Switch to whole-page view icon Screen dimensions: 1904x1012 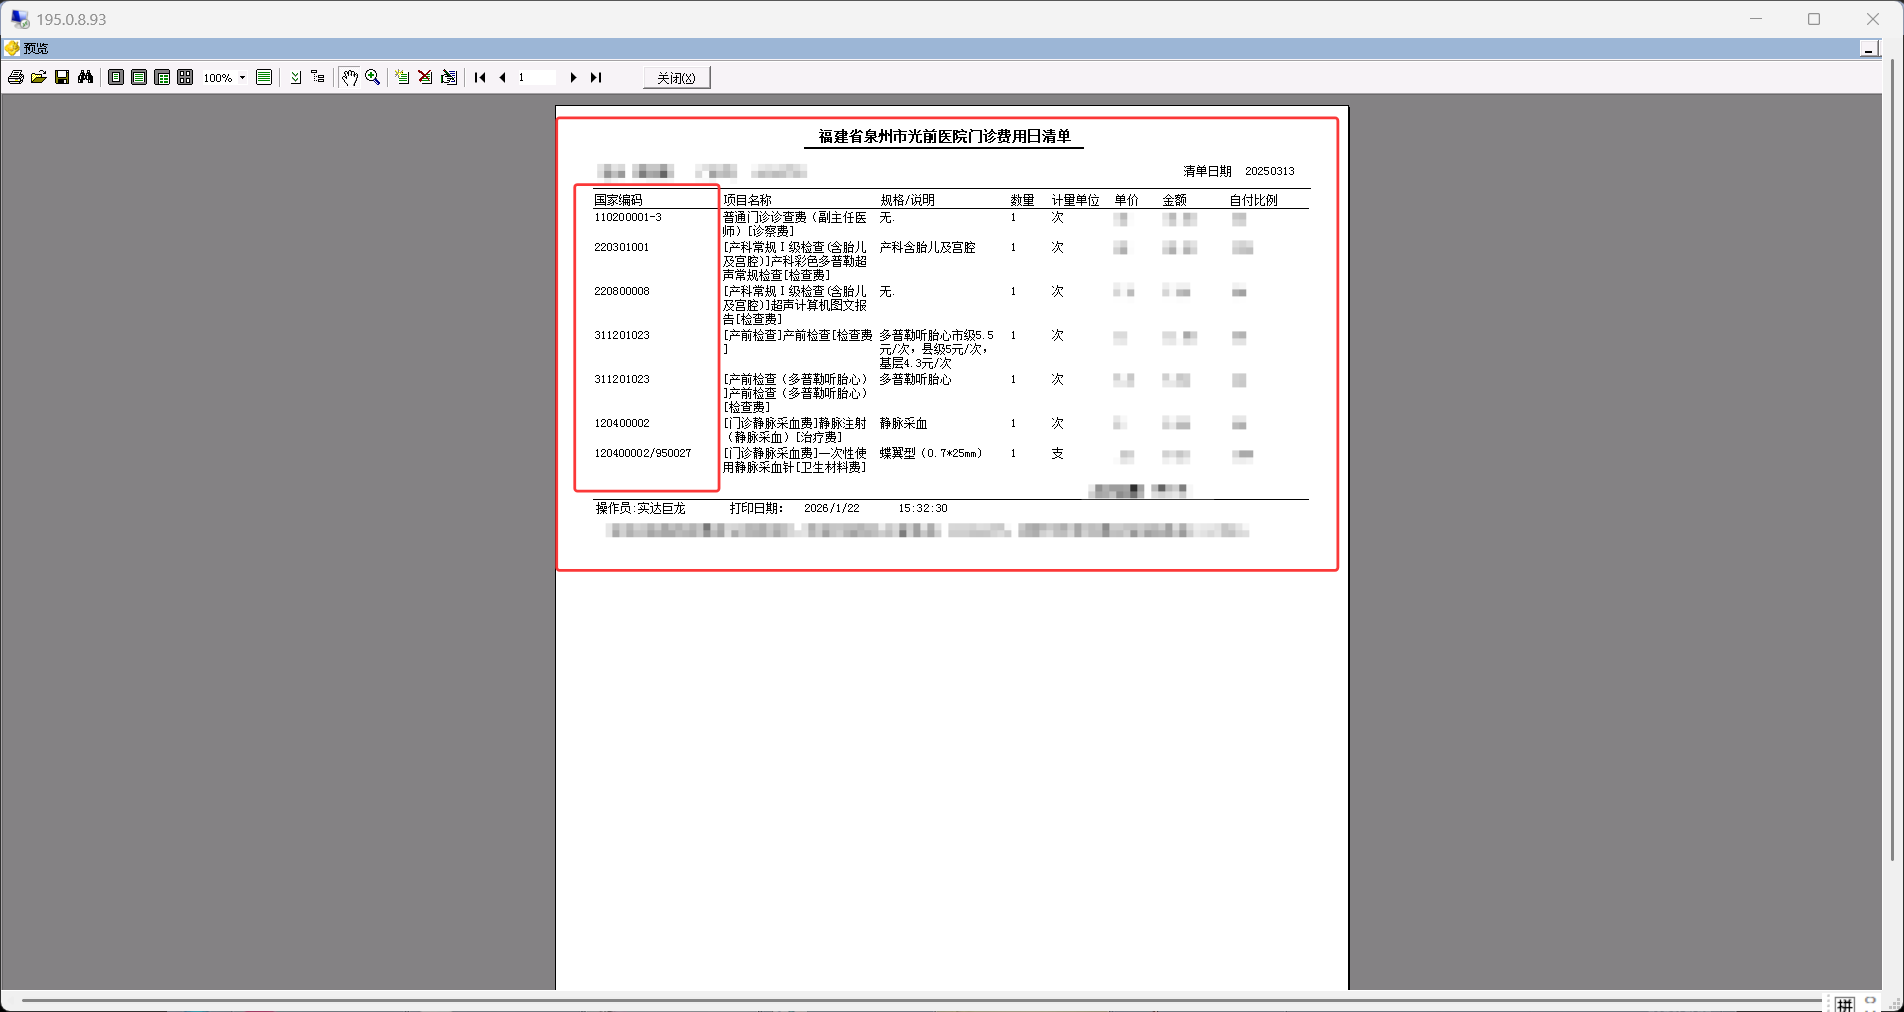pyautogui.click(x=116, y=77)
